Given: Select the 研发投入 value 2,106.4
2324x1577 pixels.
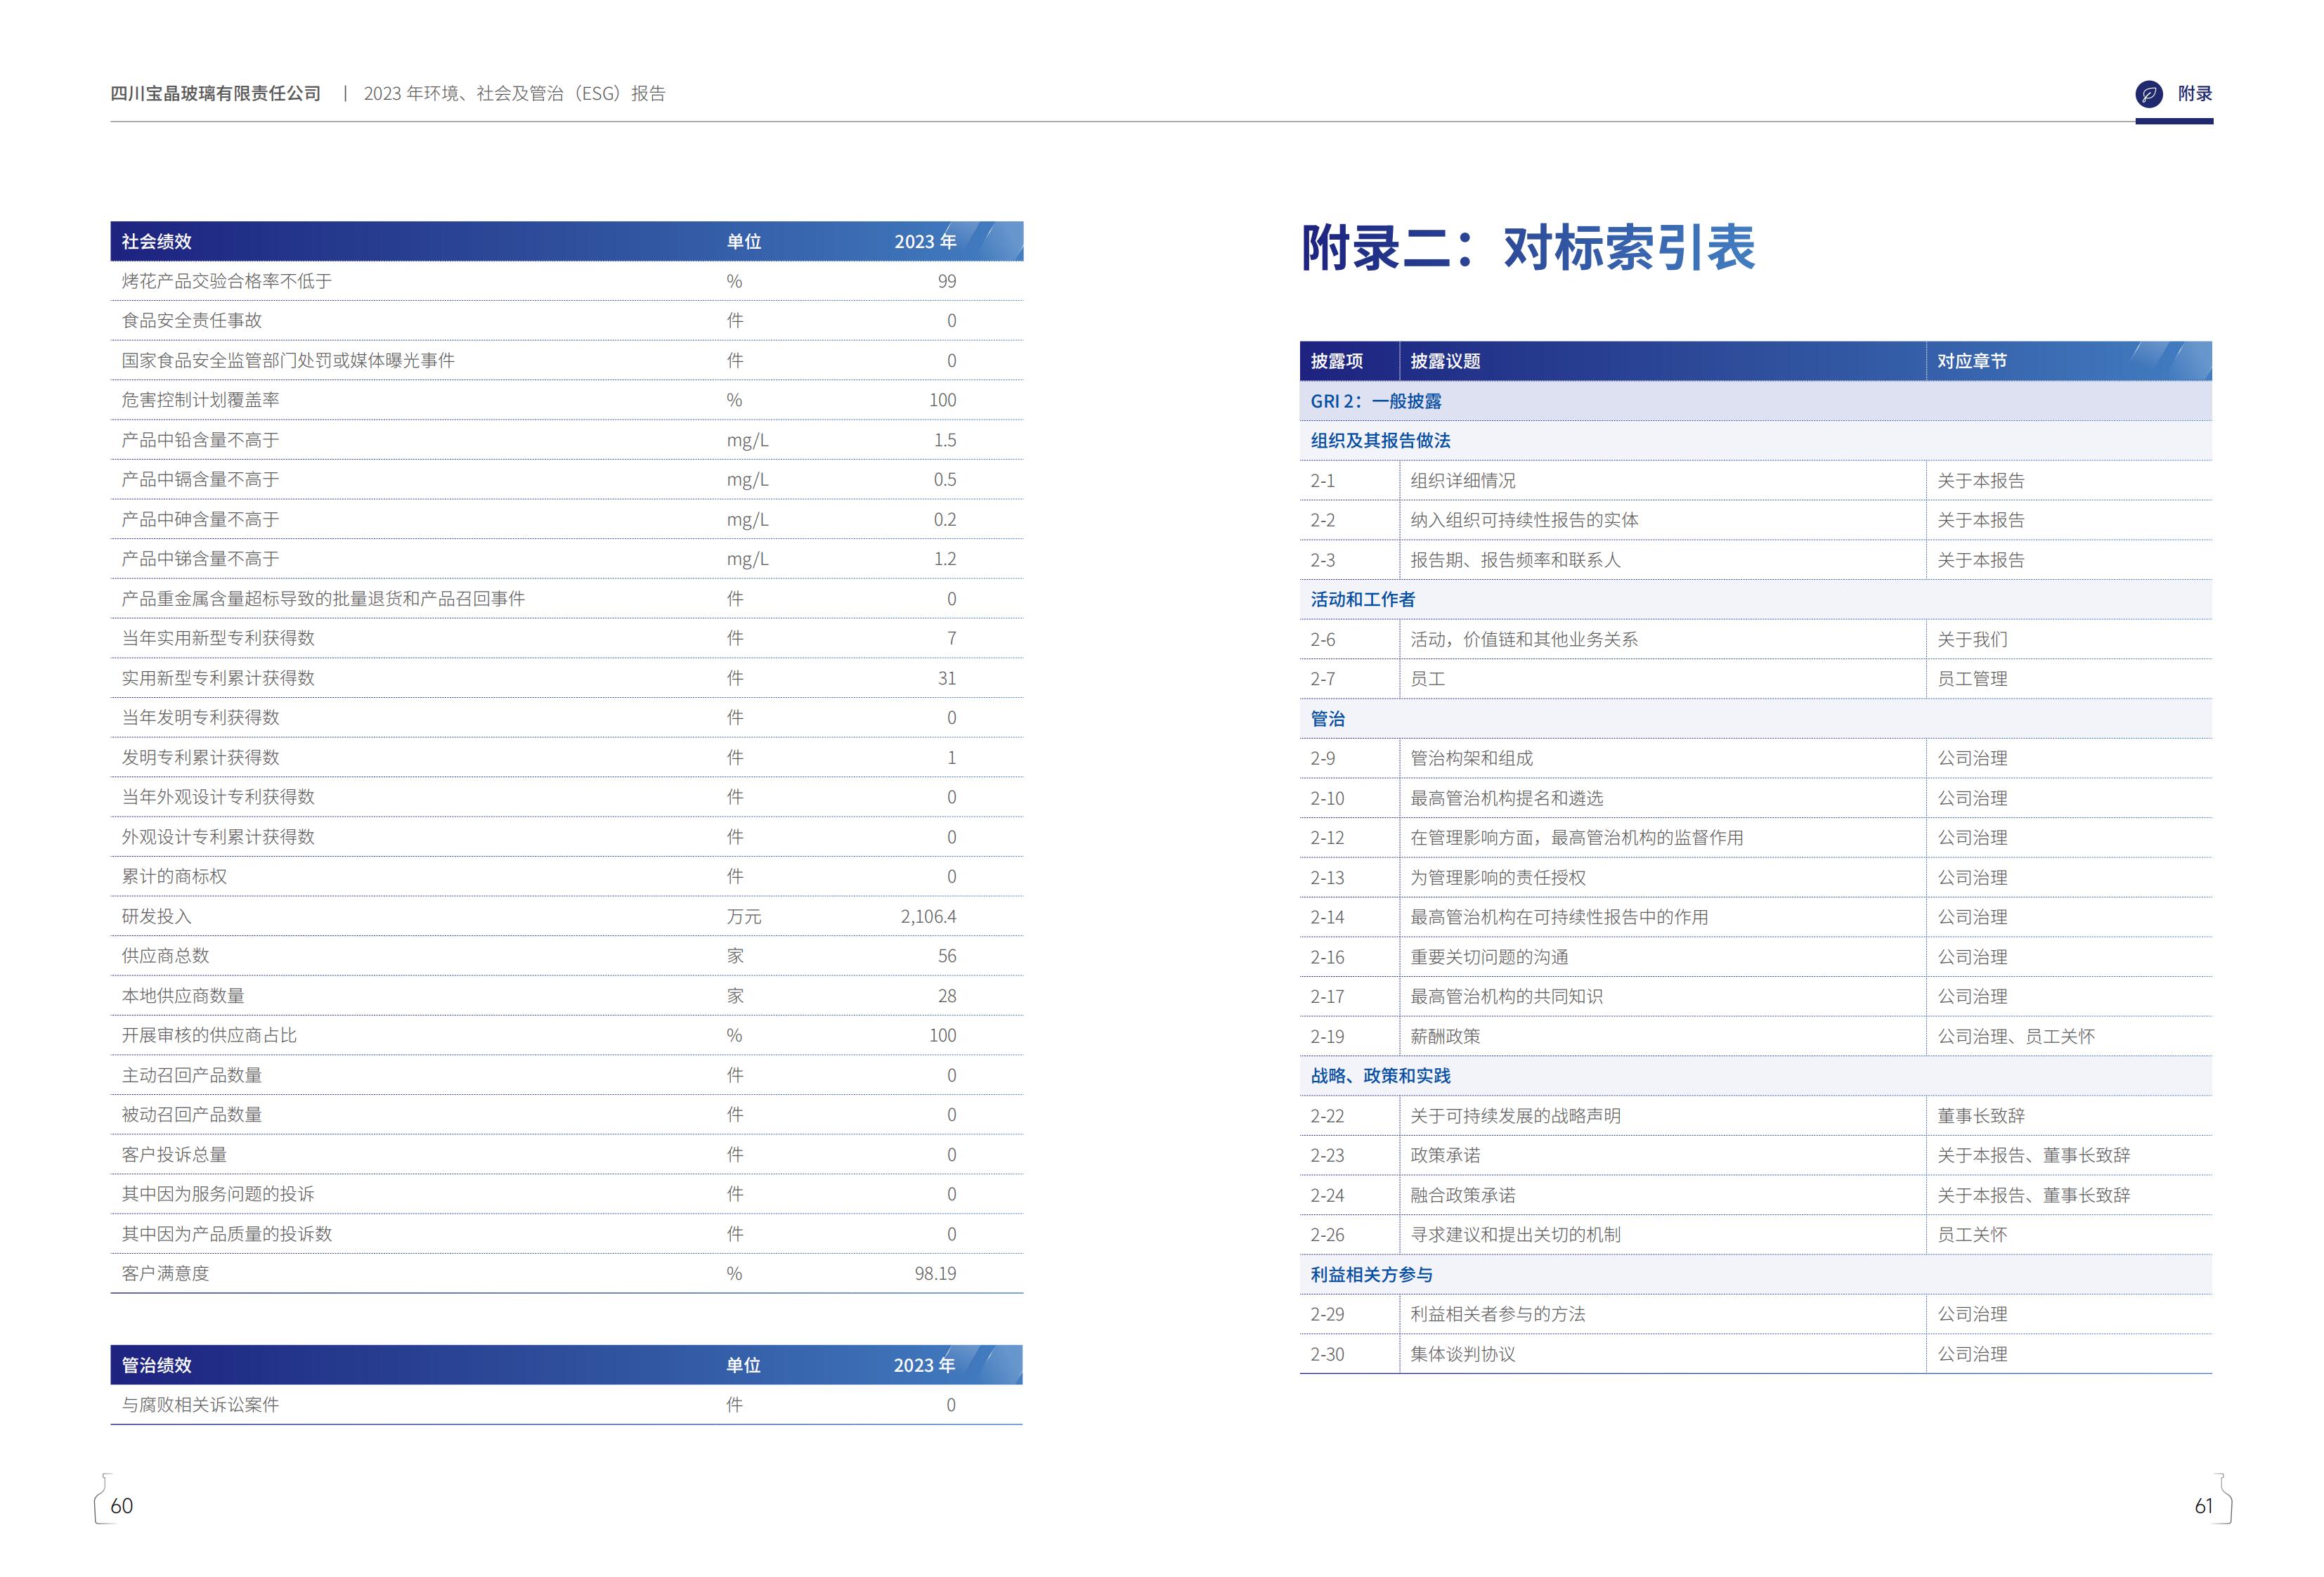Looking at the screenshot, I should tap(928, 916).
